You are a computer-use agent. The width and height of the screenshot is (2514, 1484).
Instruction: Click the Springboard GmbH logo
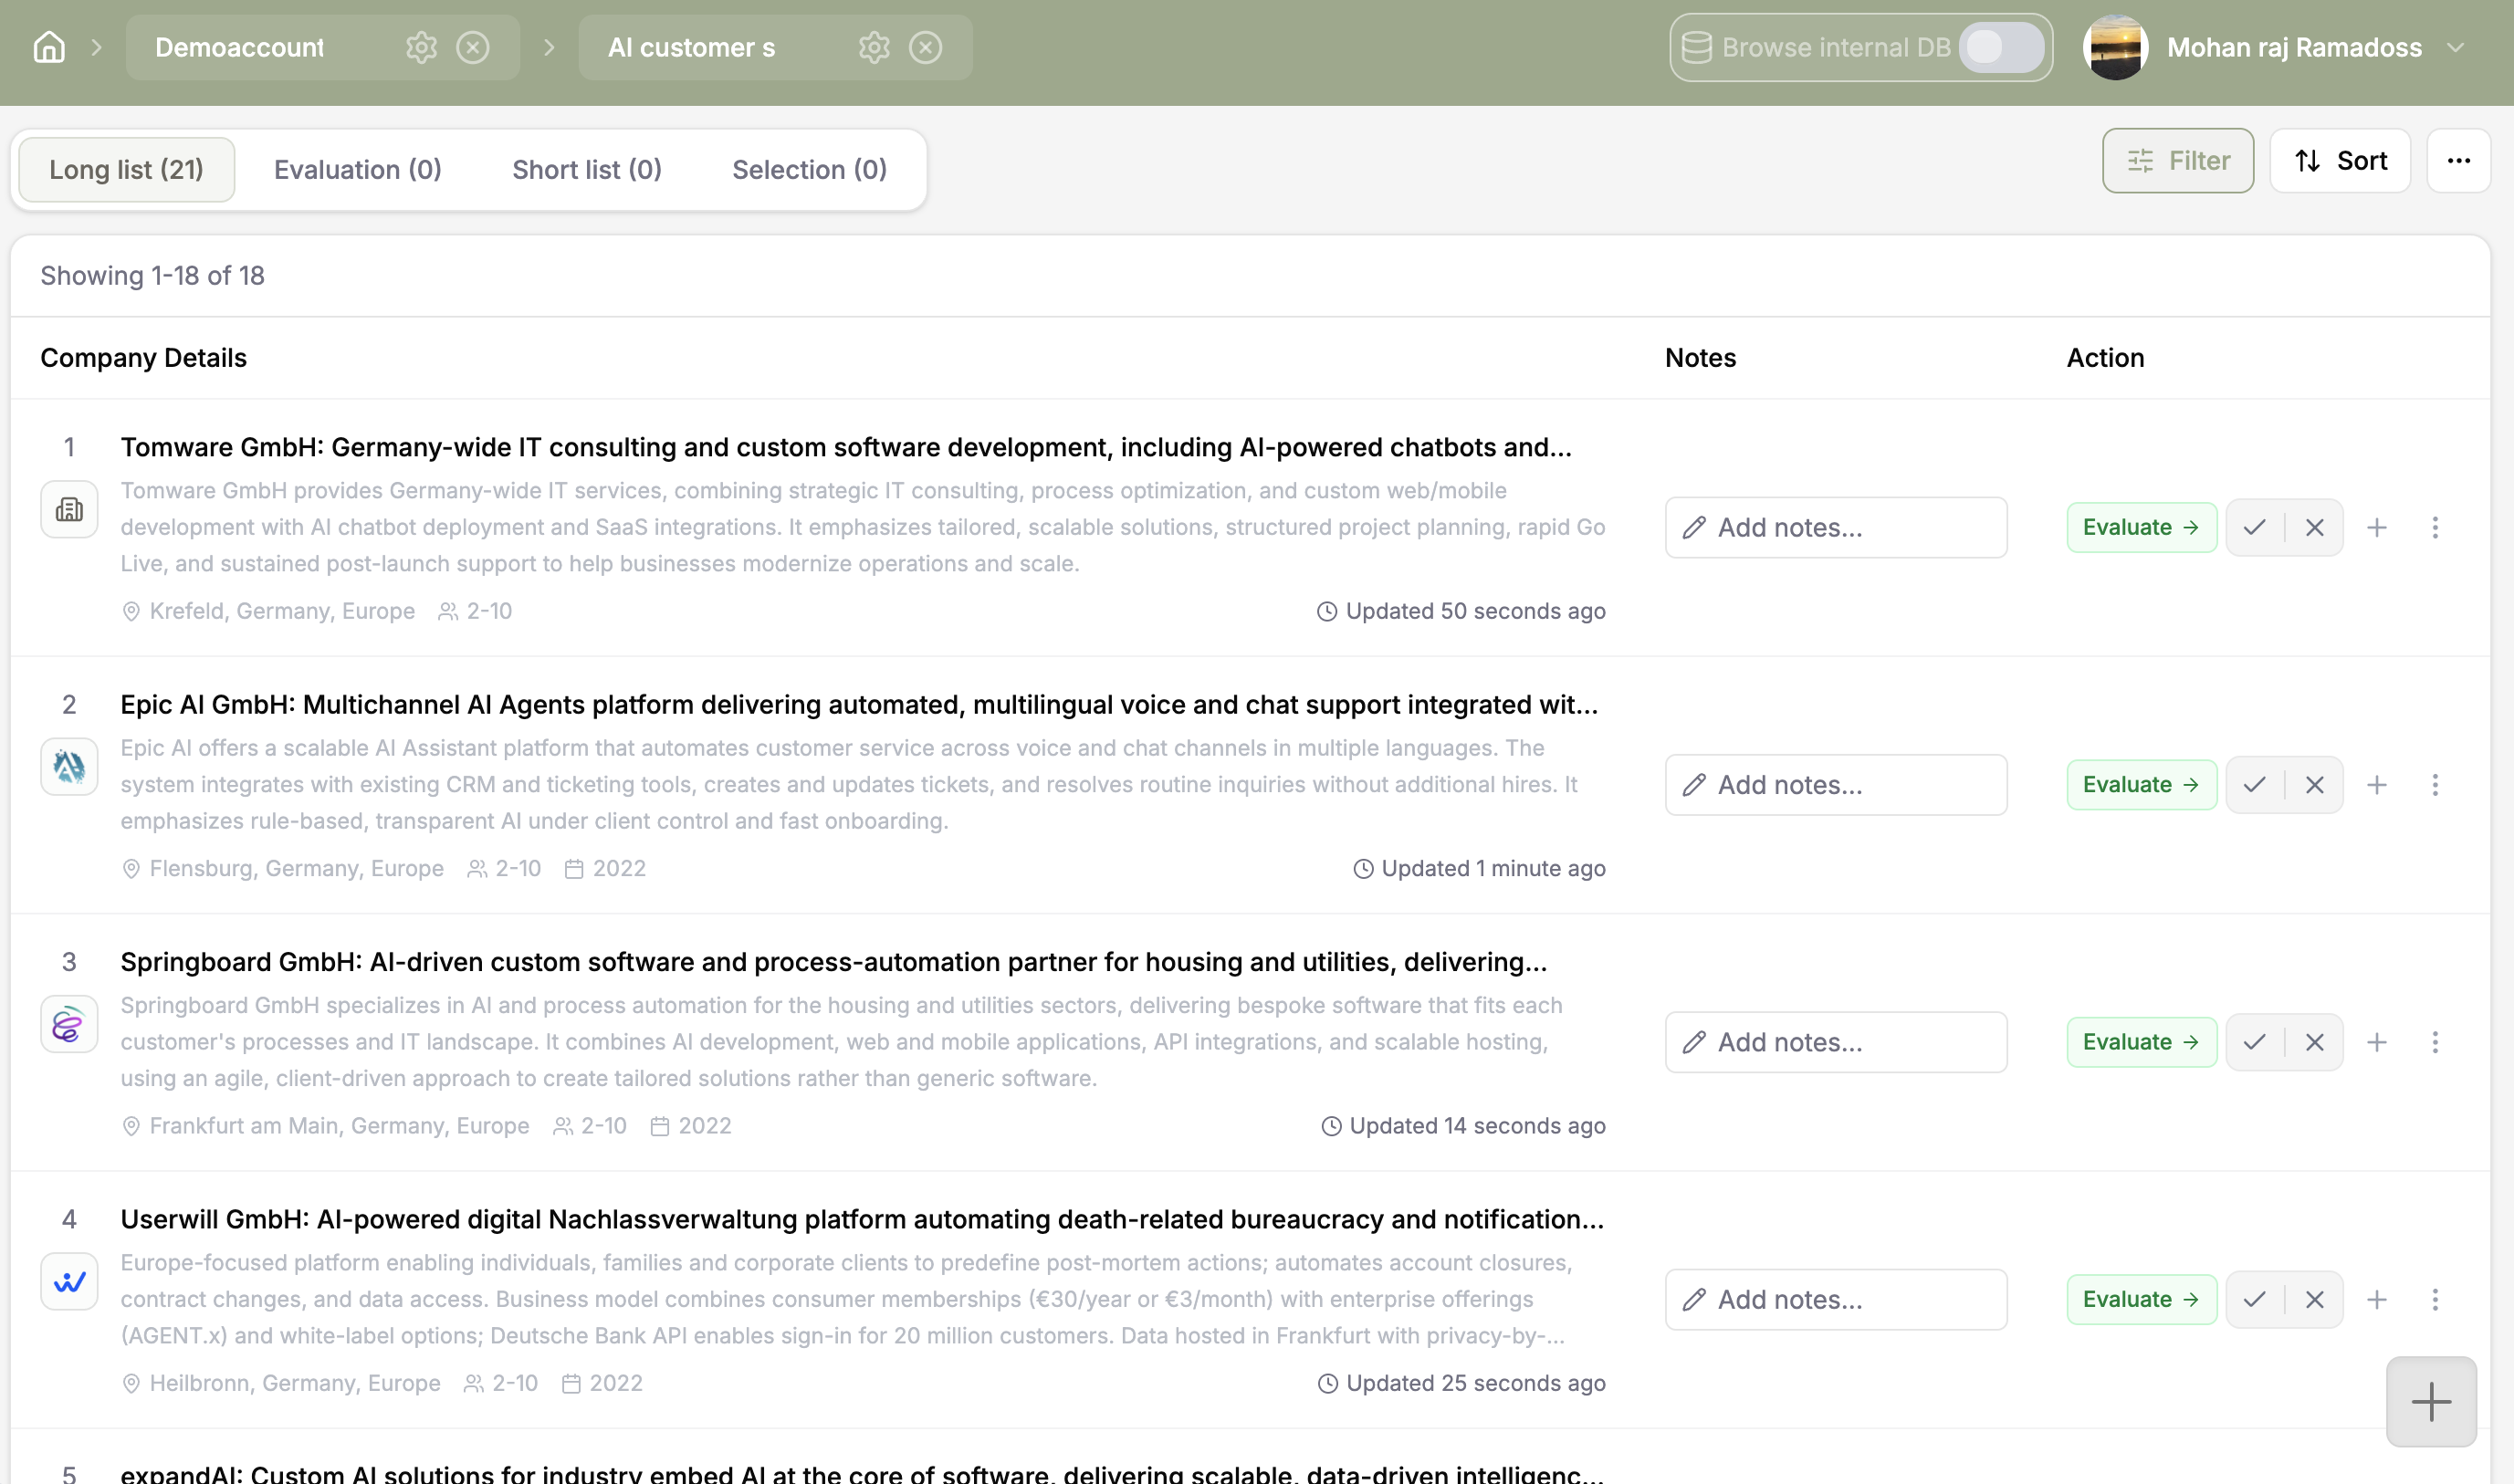click(x=69, y=1024)
